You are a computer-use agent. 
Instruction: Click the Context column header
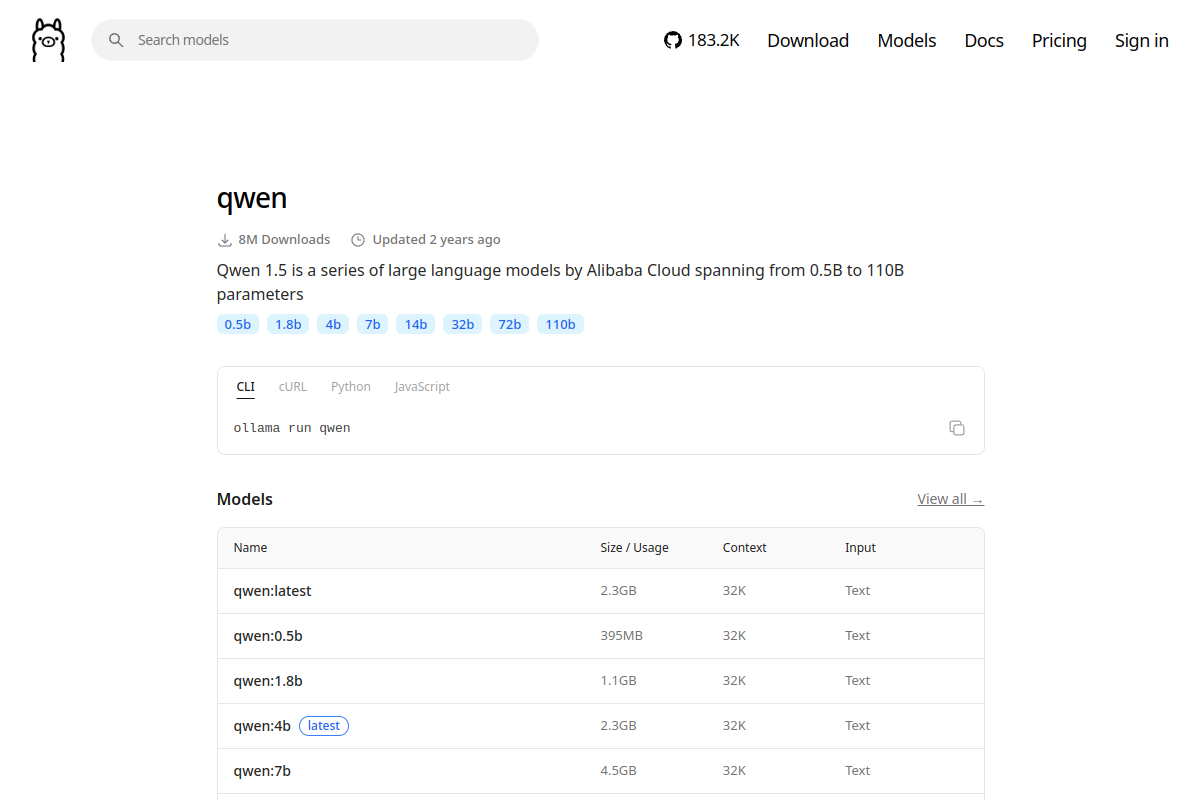point(745,548)
